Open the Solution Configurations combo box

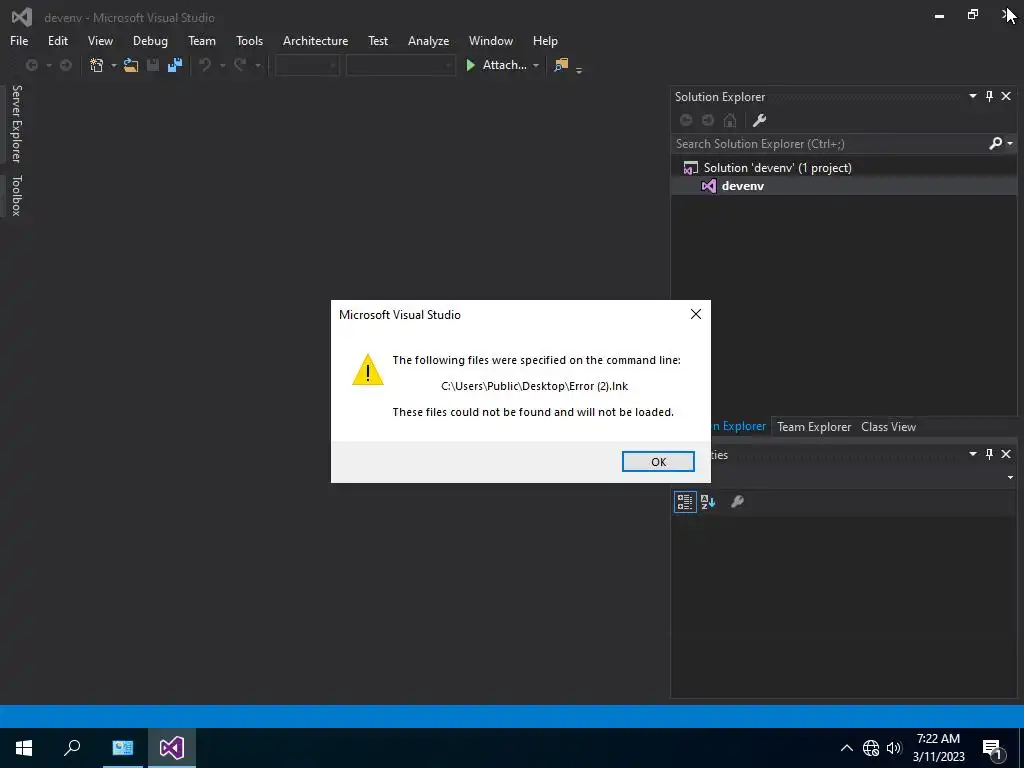pos(307,65)
